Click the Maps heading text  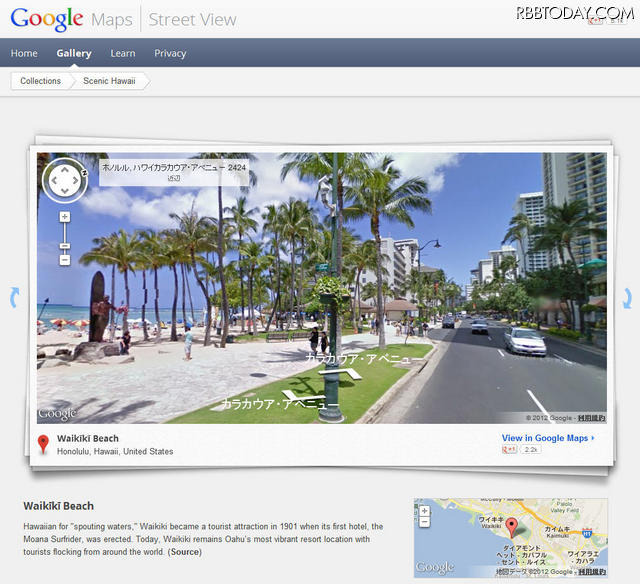112,20
